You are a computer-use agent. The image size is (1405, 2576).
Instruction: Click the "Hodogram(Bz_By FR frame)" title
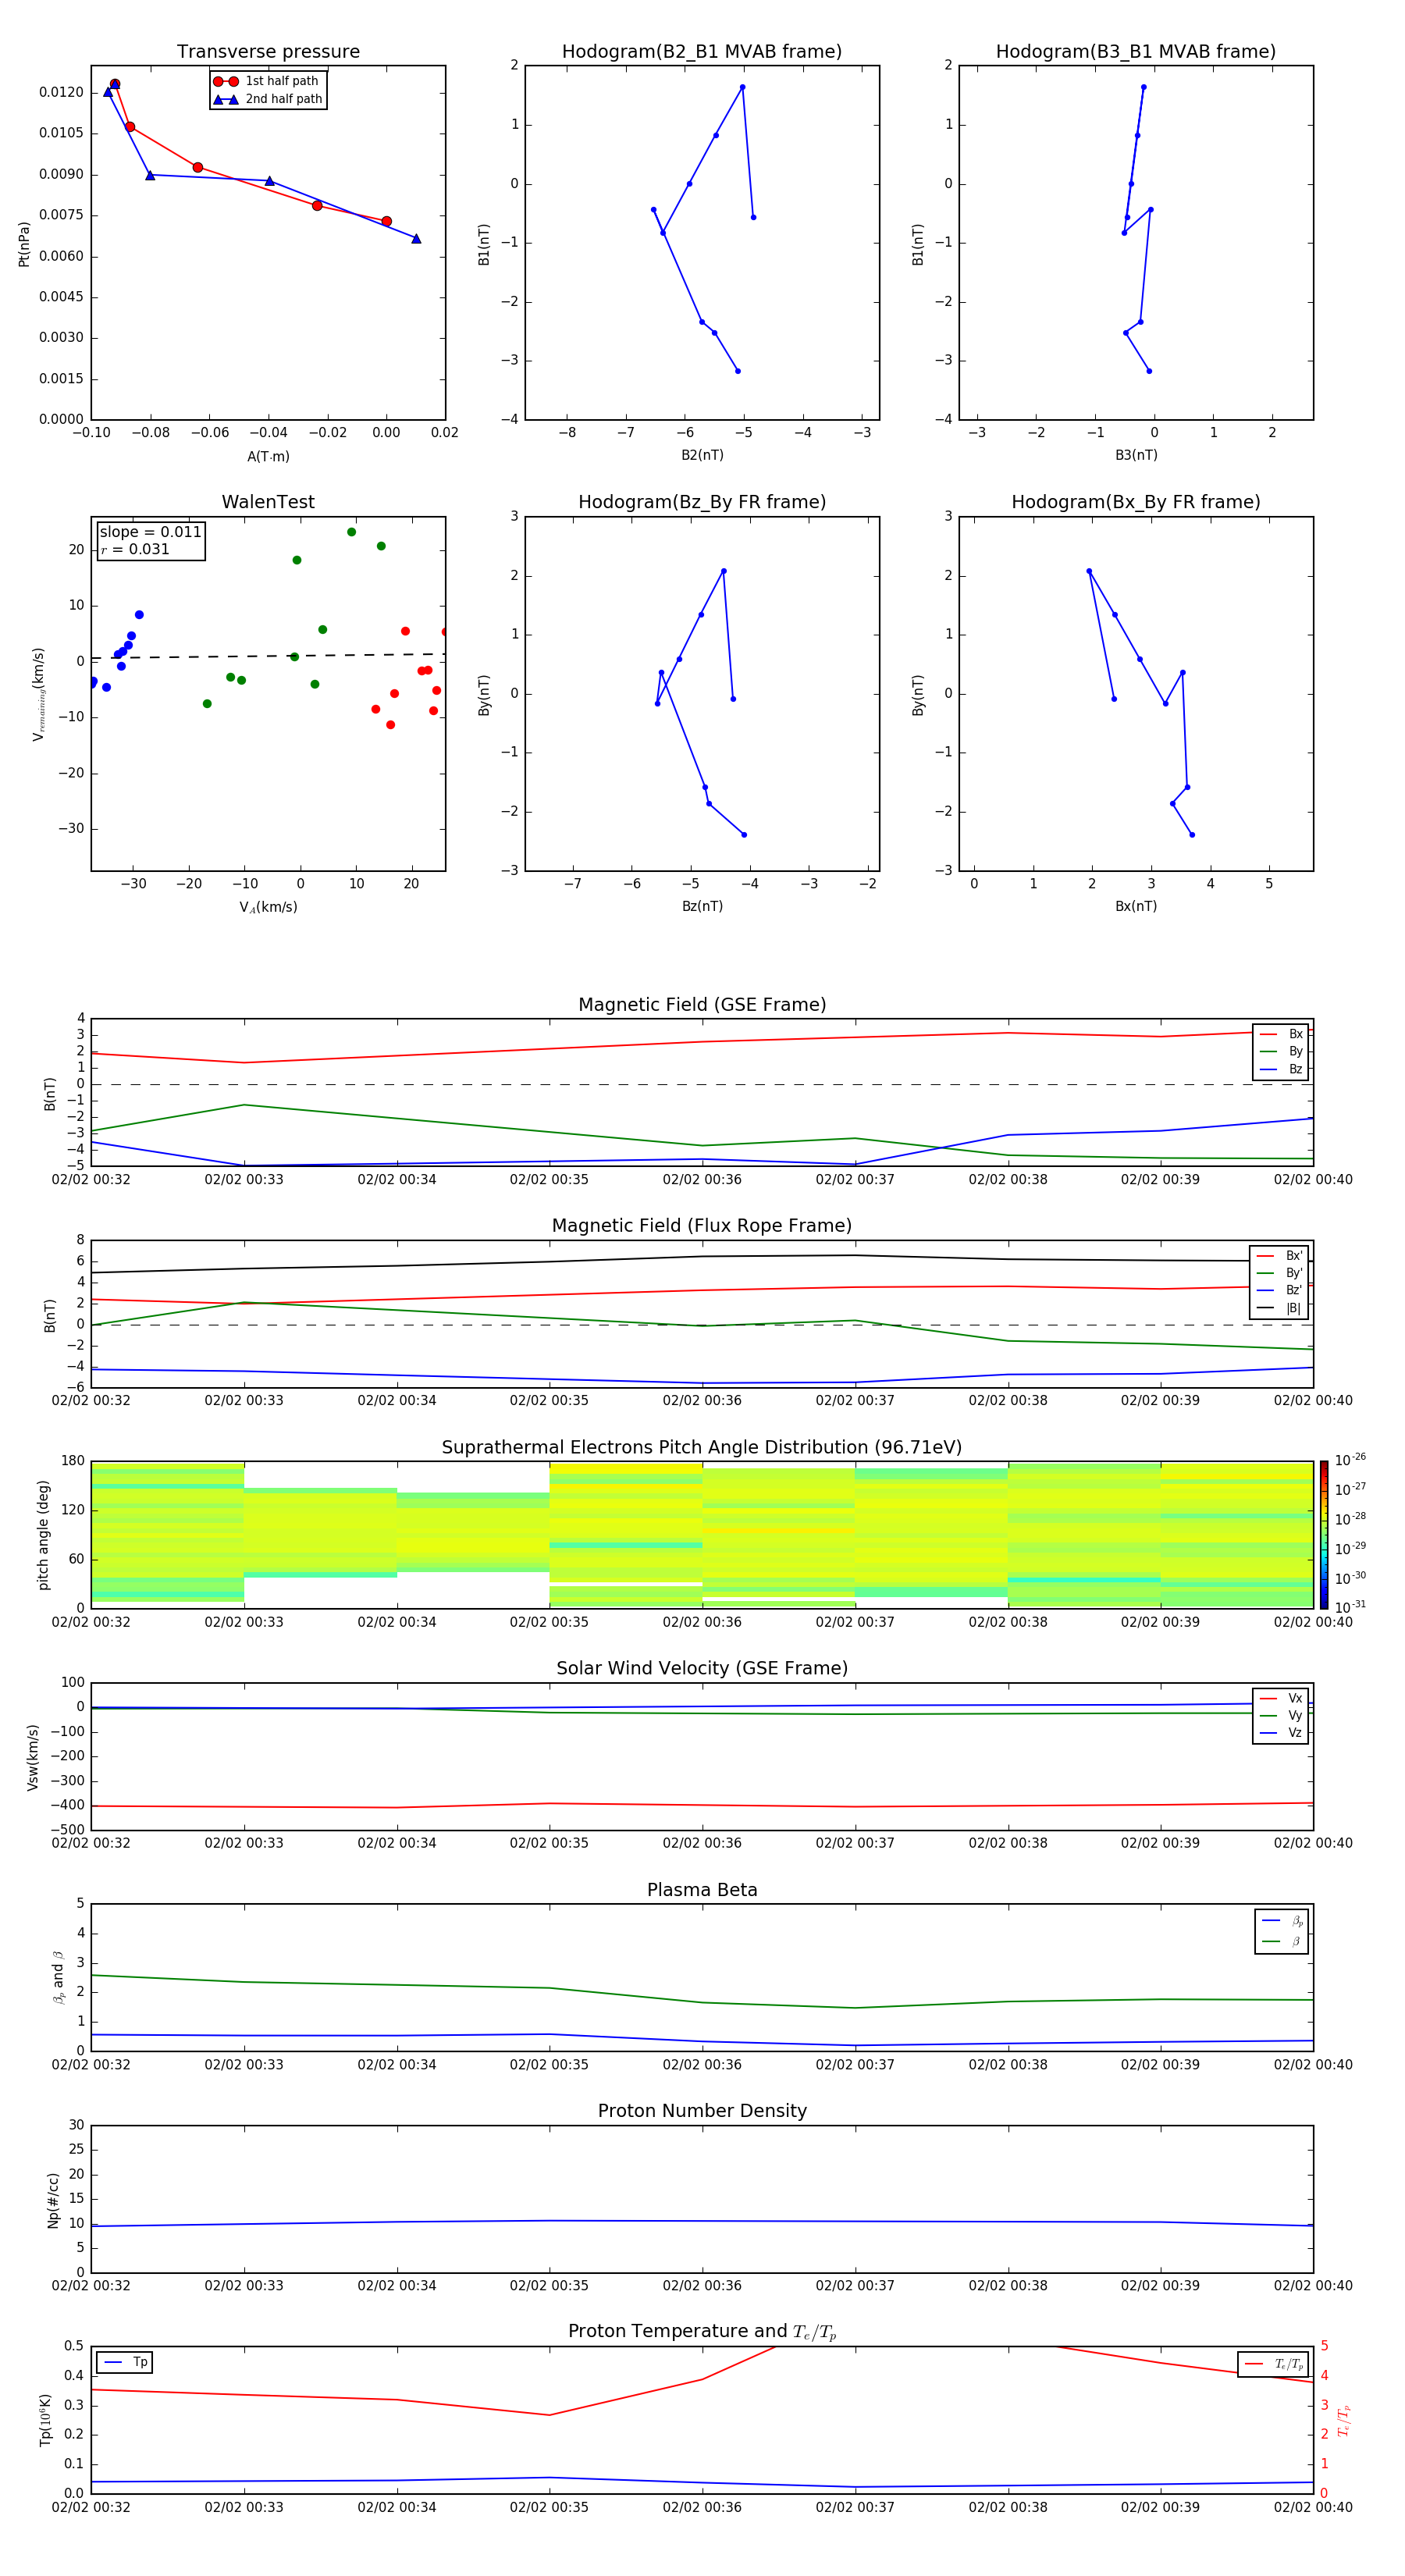point(701,502)
